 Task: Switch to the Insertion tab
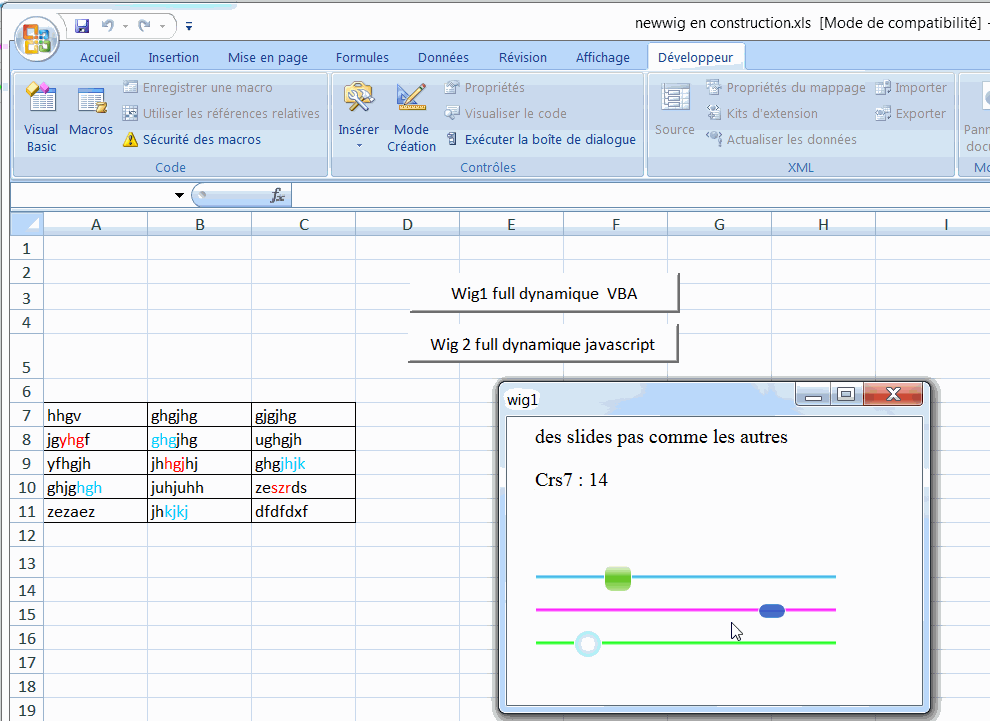pos(174,57)
